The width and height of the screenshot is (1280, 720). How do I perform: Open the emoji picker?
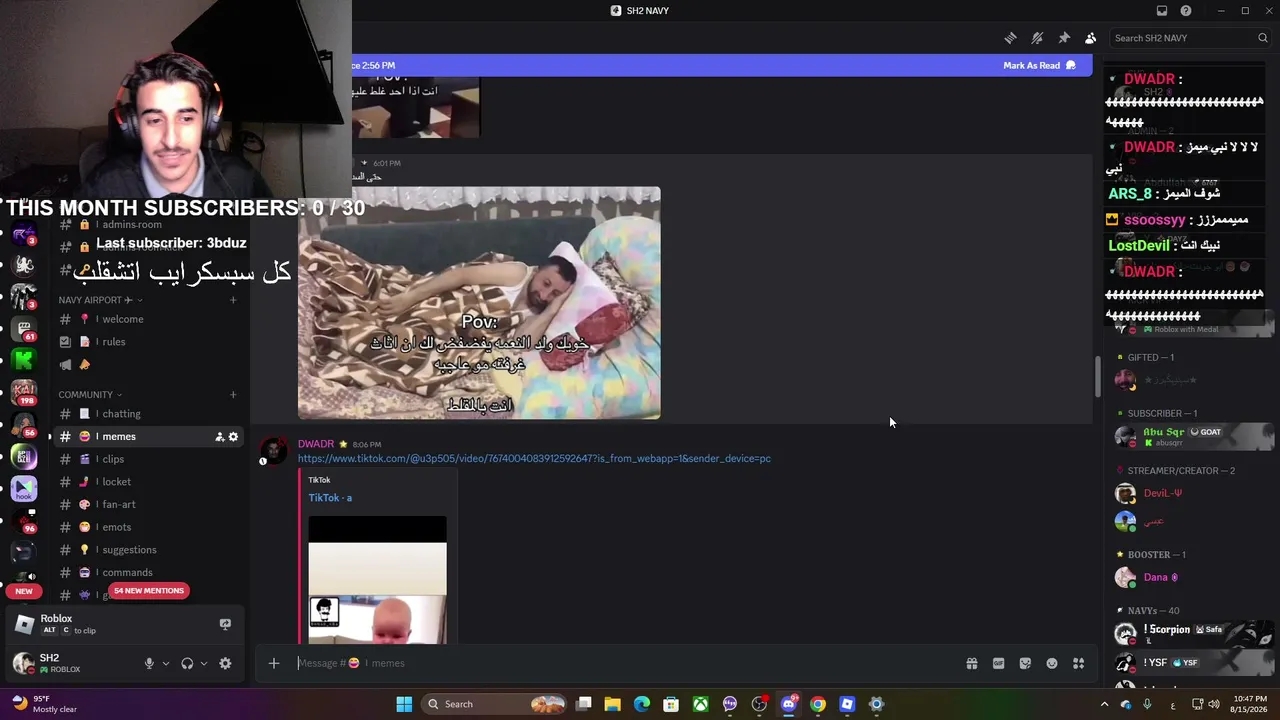1052,663
